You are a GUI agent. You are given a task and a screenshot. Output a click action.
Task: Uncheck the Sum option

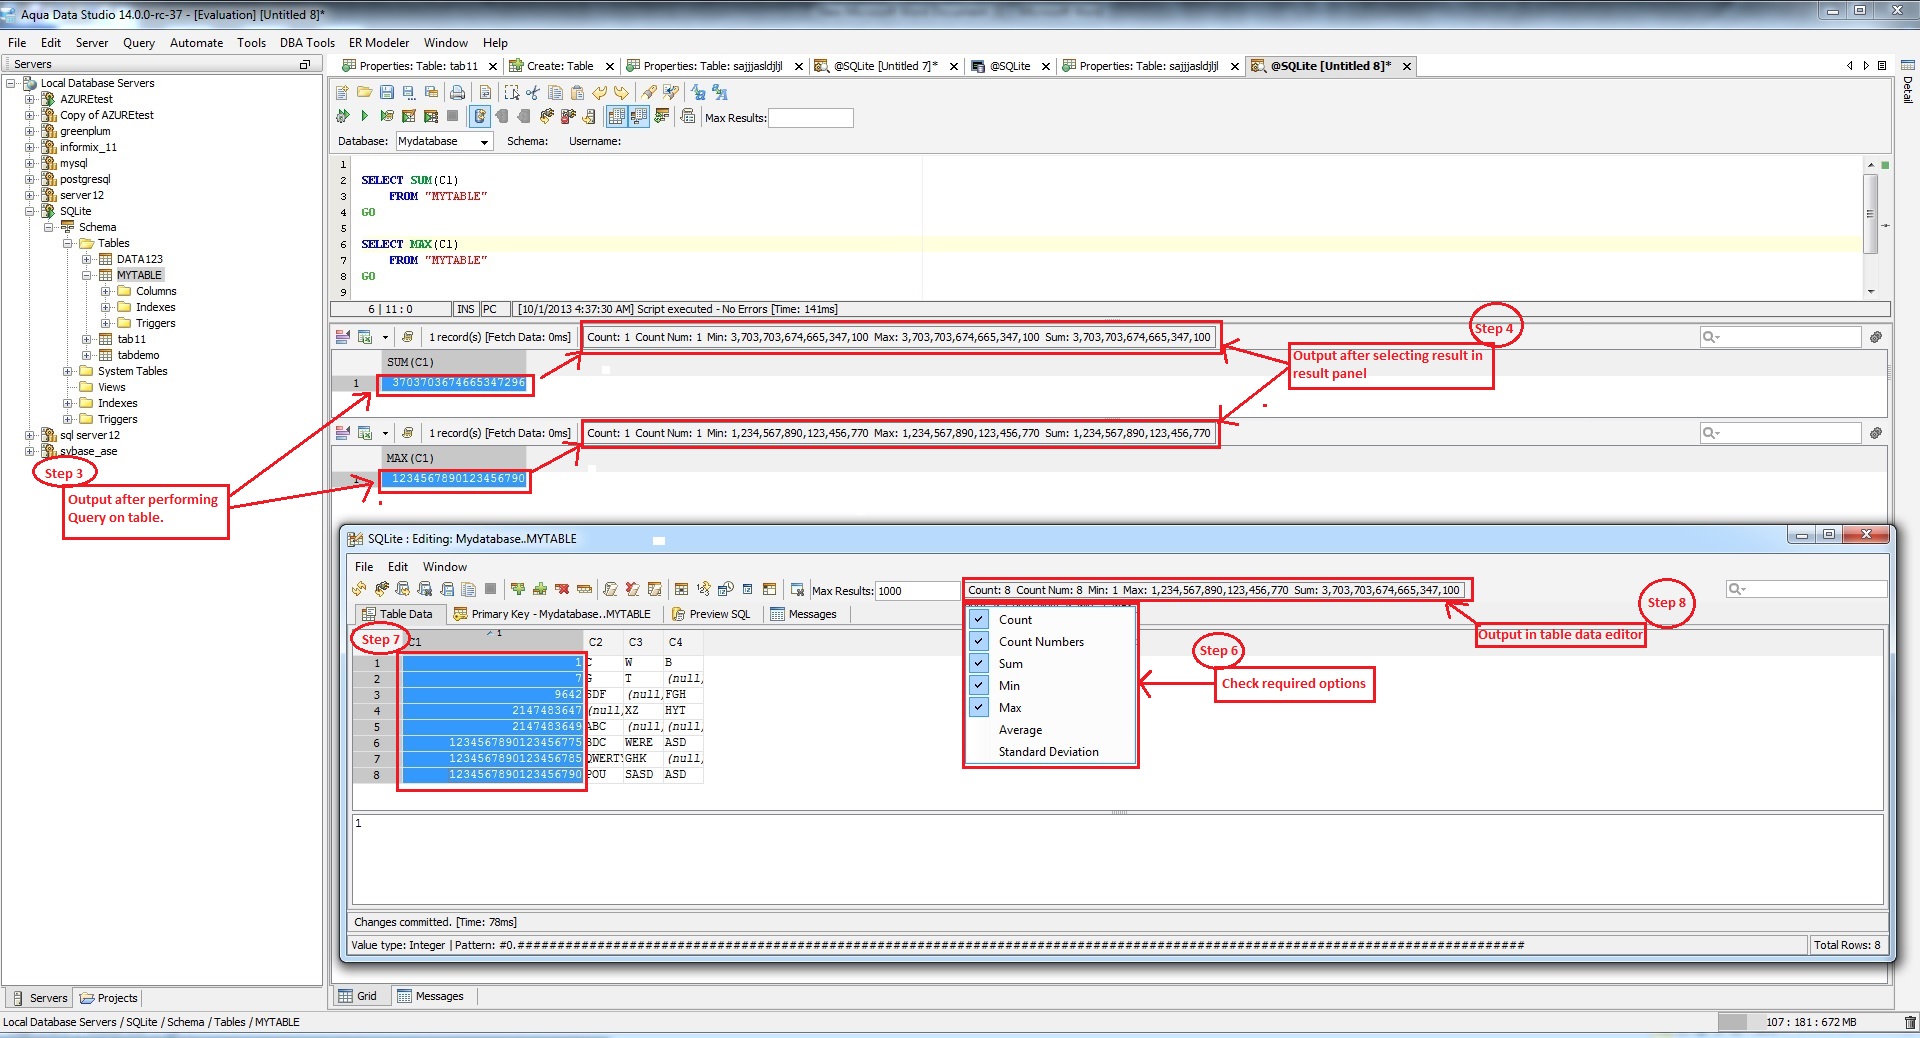[x=979, y=663]
